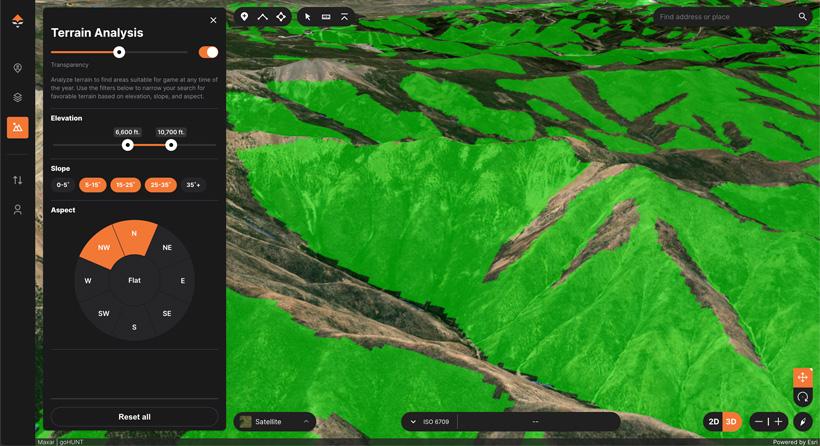Open the import/export arrows sidebar icon

point(17,180)
